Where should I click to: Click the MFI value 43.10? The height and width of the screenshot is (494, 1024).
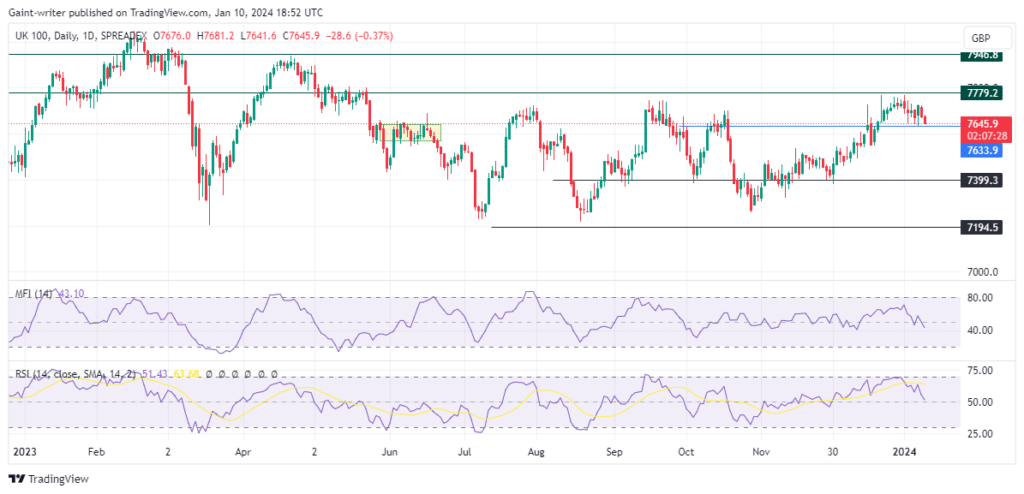coord(70,294)
